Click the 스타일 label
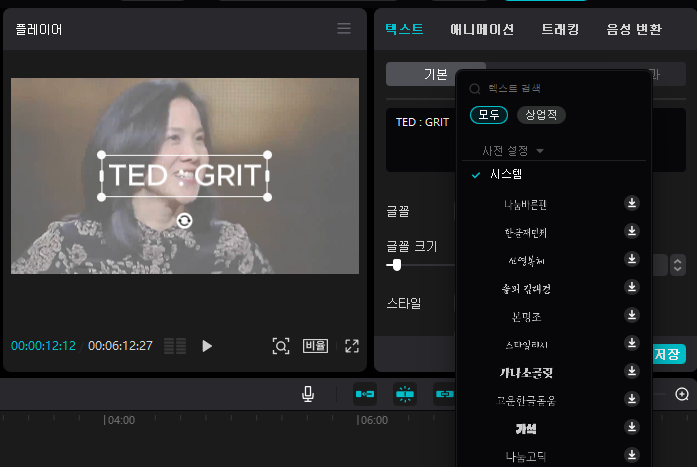Viewport: 697px width, 467px height. [x=404, y=303]
